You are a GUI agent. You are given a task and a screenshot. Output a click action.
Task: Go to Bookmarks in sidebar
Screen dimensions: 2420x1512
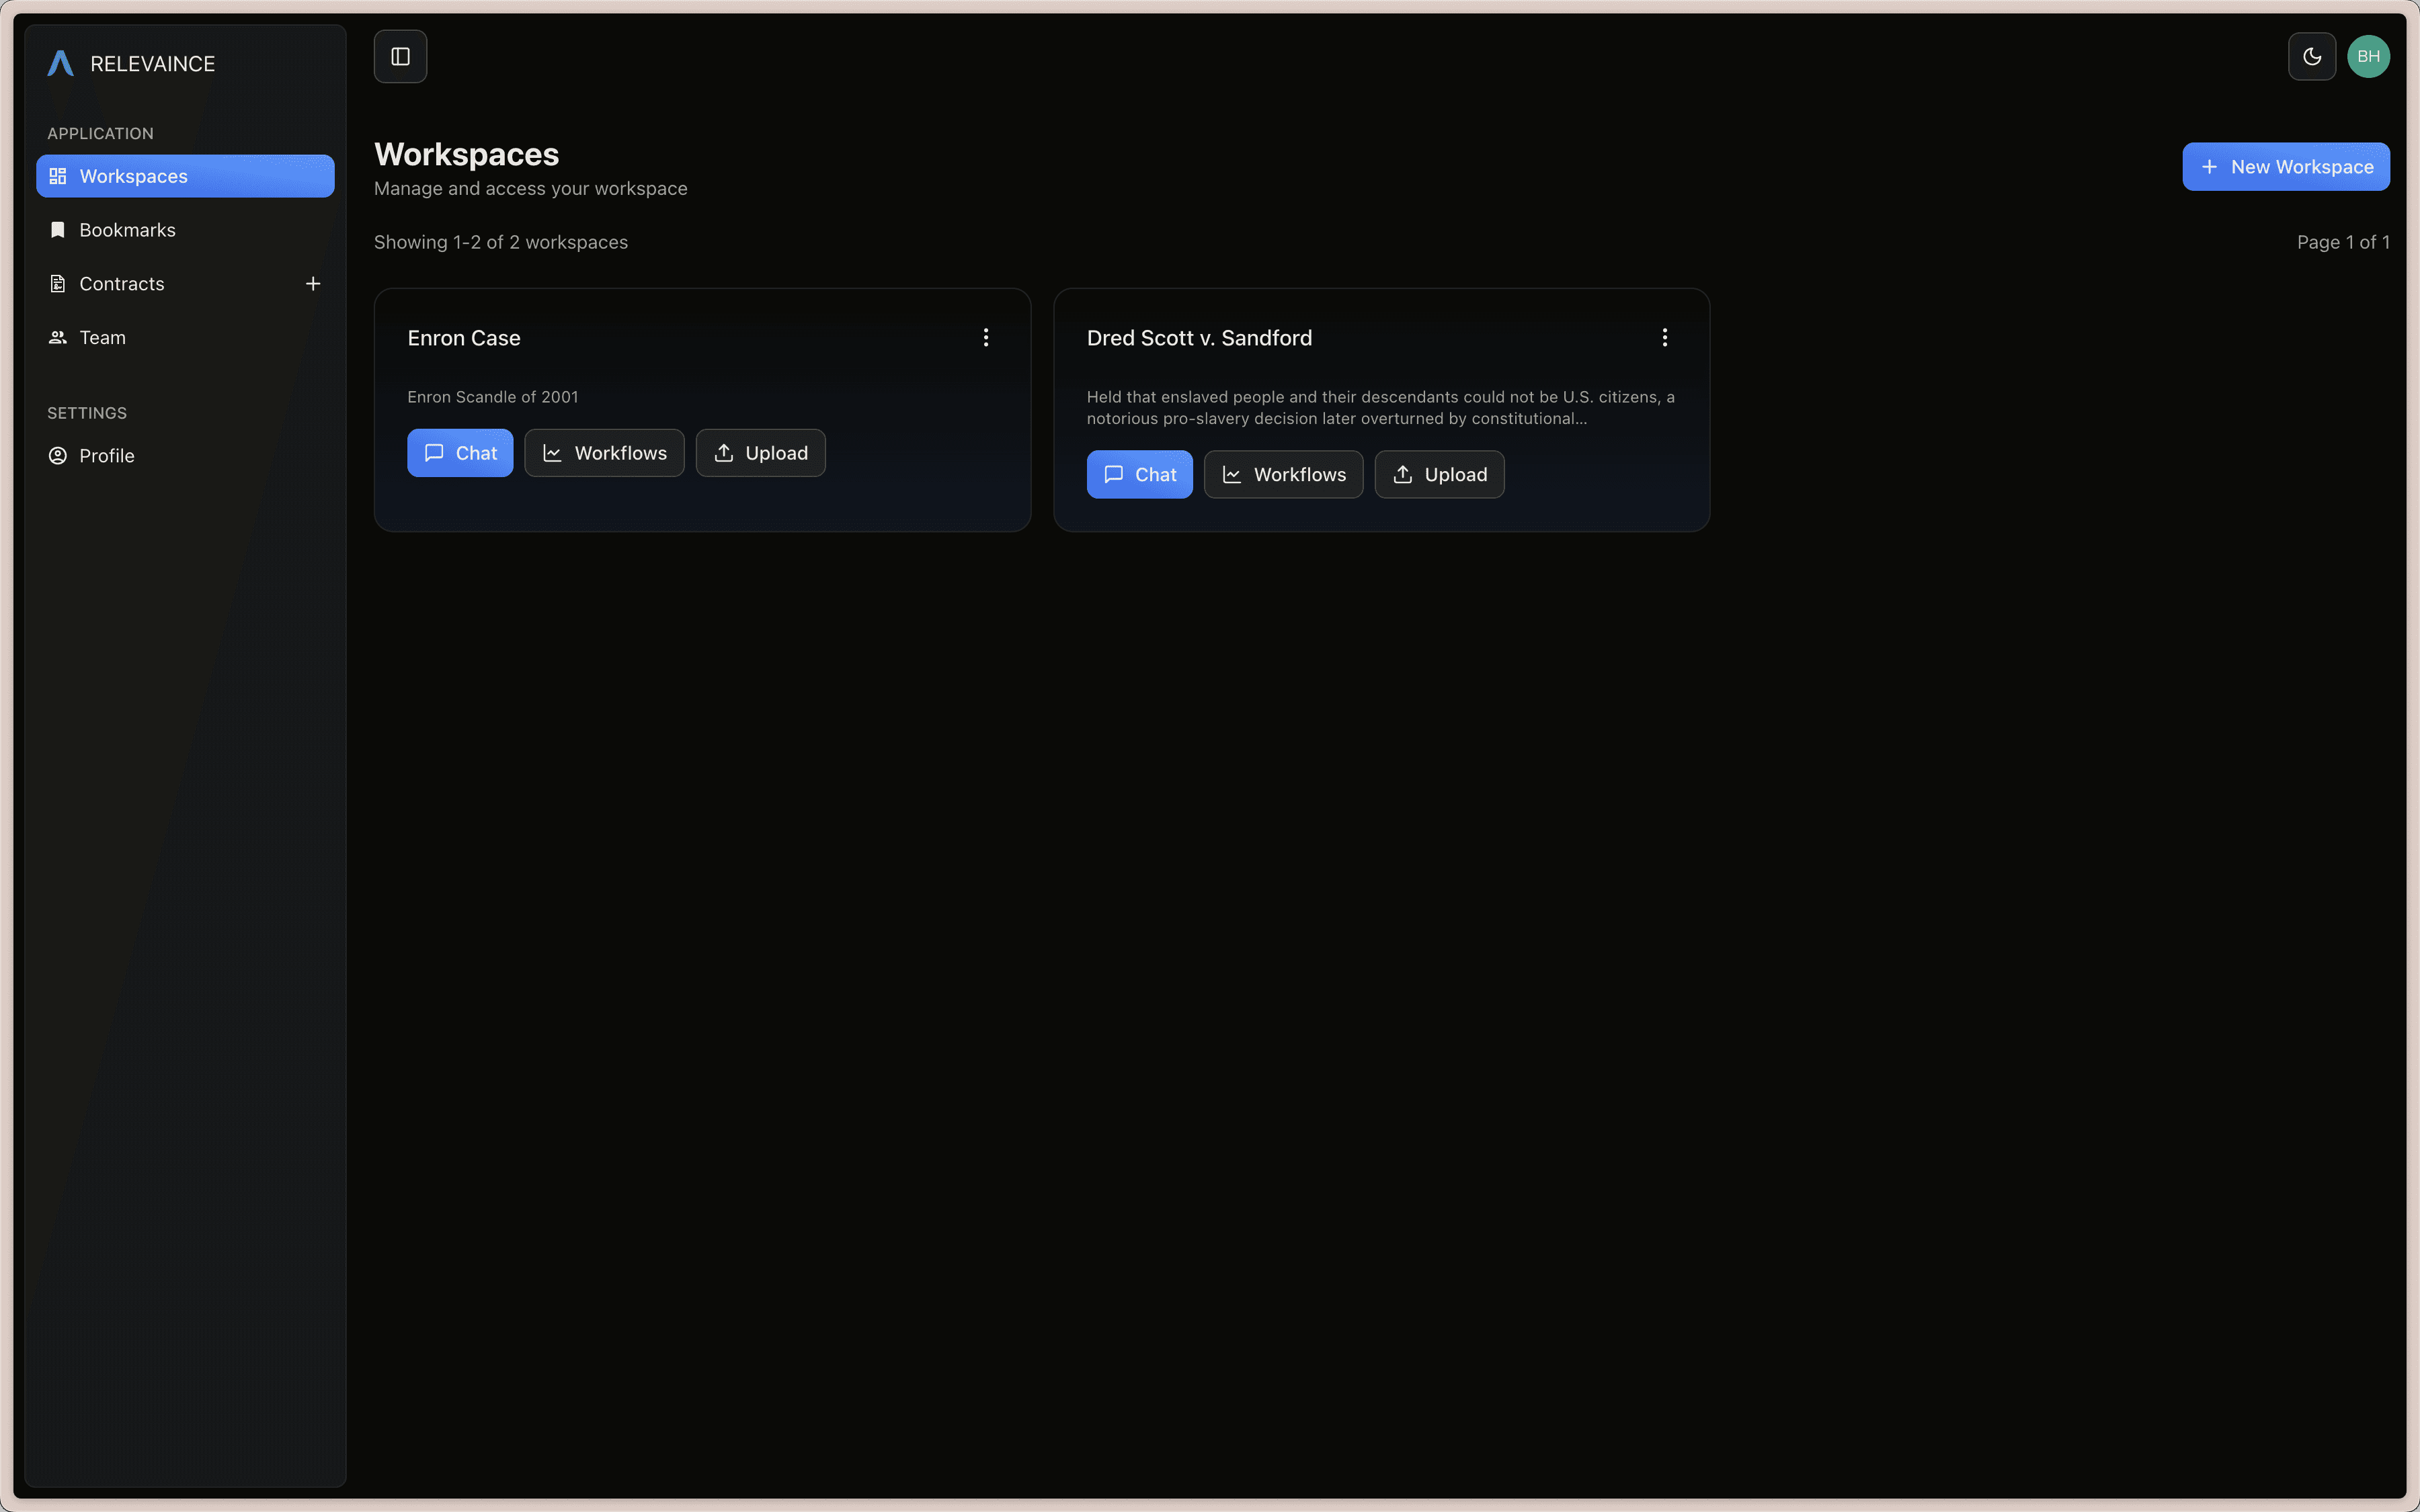pos(127,230)
